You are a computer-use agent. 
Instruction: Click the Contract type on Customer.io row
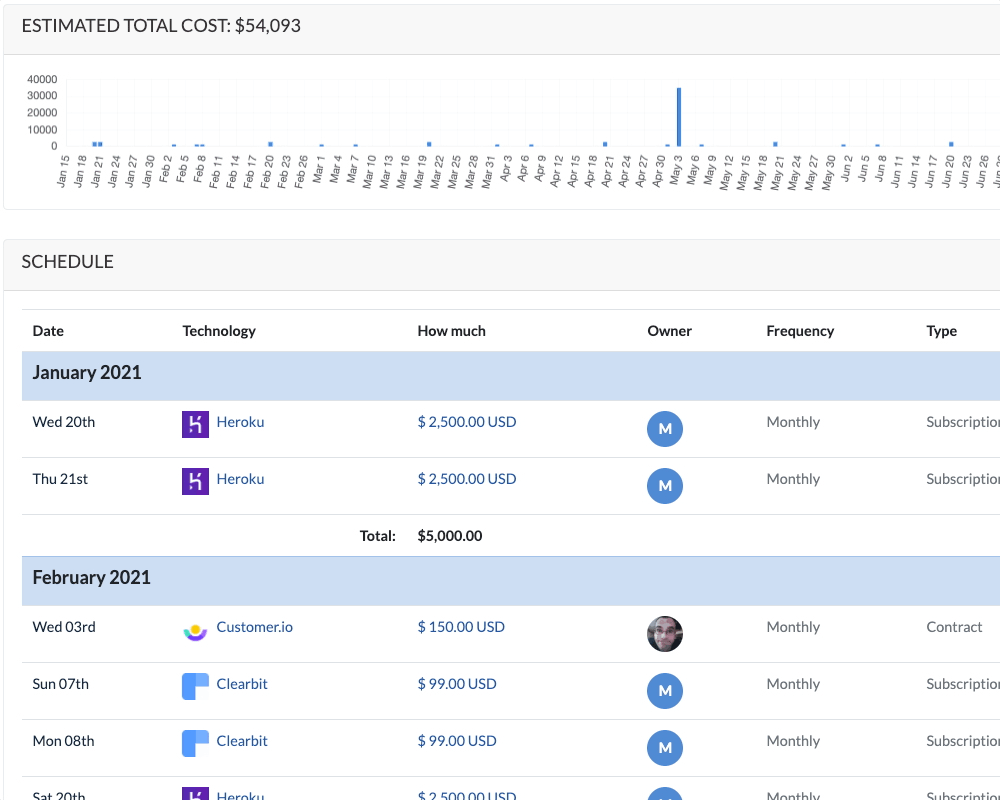pos(953,626)
